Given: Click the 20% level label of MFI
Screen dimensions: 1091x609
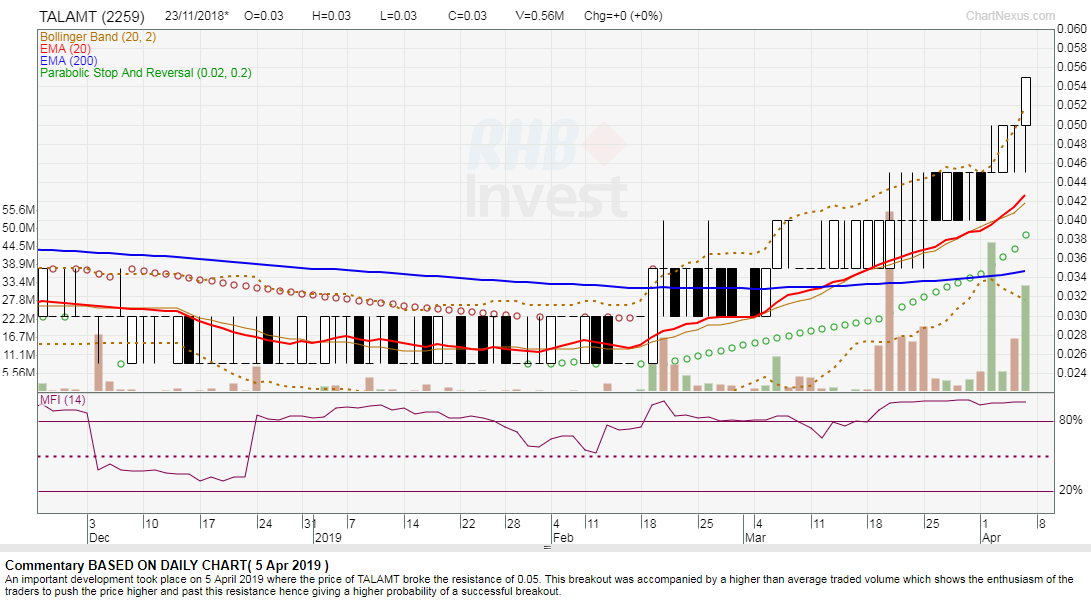Looking at the screenshot, I should pos(1070,489).
